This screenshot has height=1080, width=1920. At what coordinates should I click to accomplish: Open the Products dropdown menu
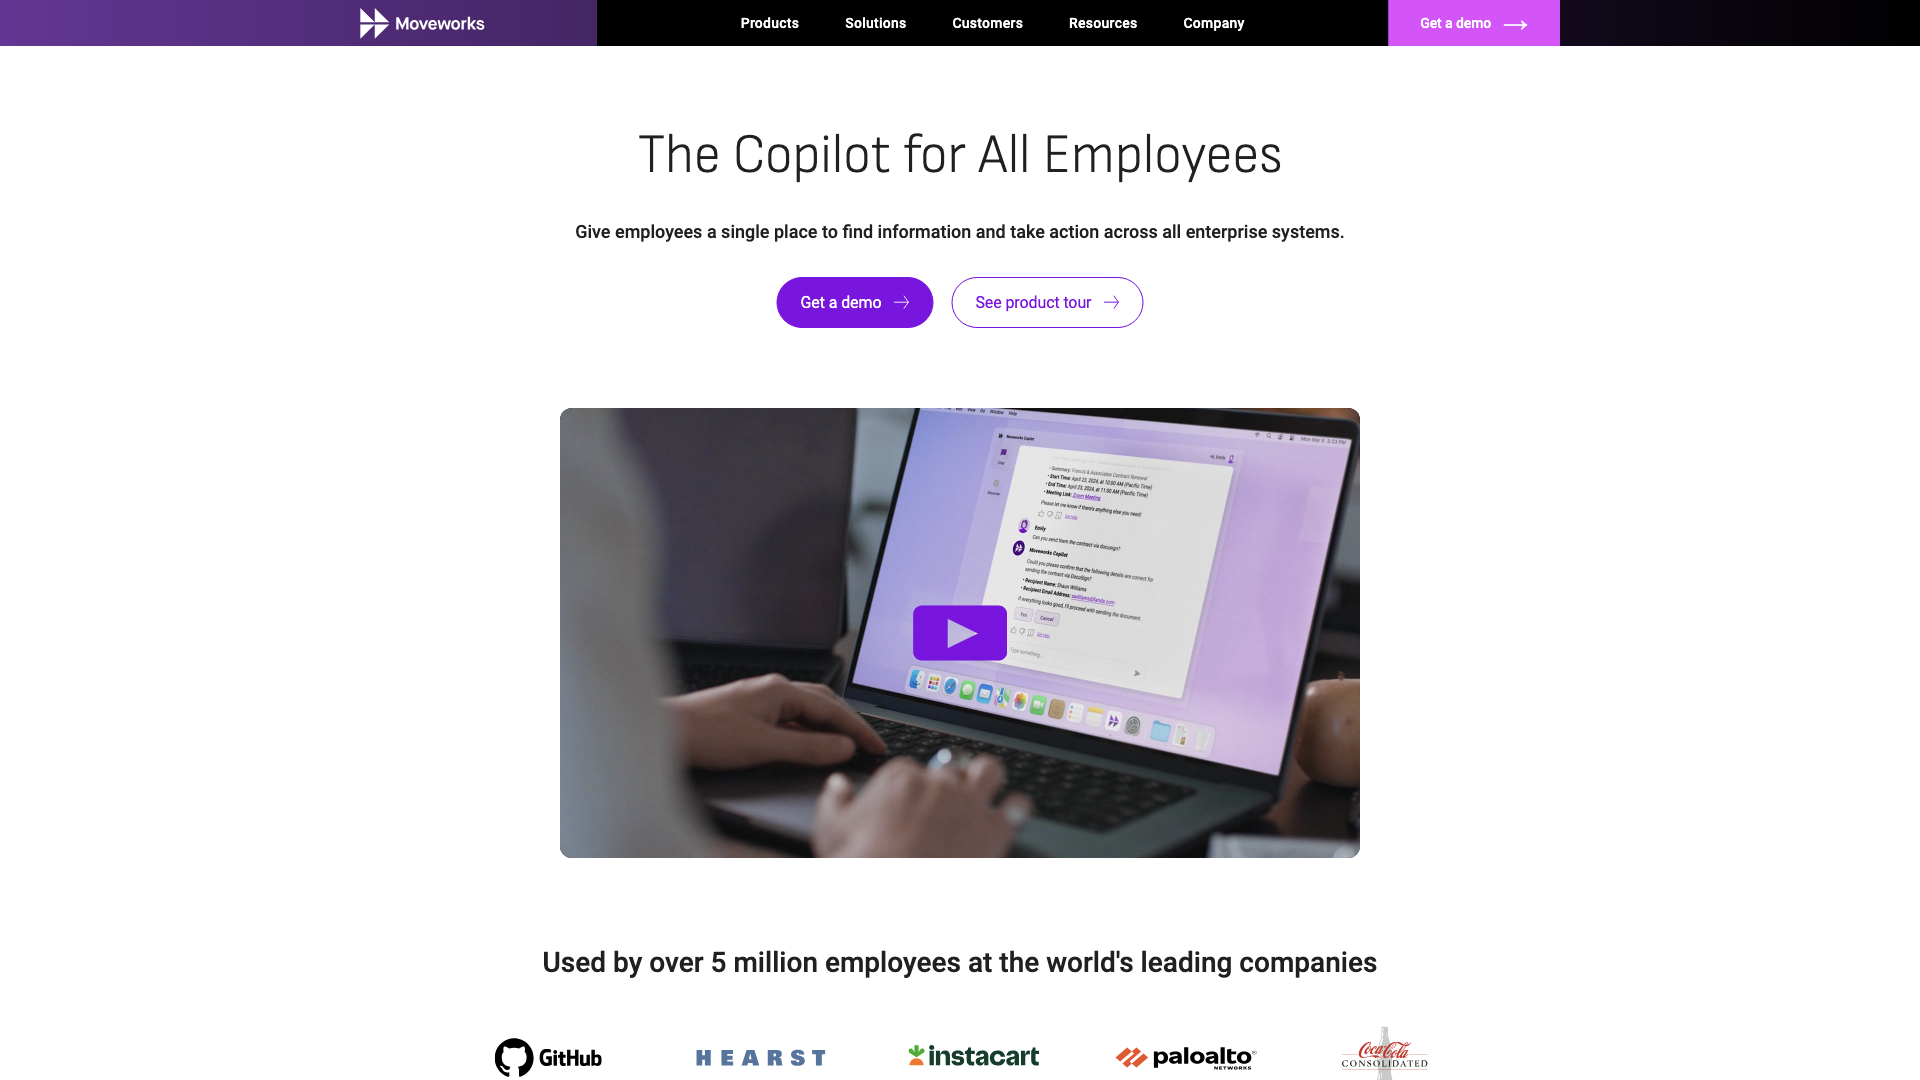769,22
